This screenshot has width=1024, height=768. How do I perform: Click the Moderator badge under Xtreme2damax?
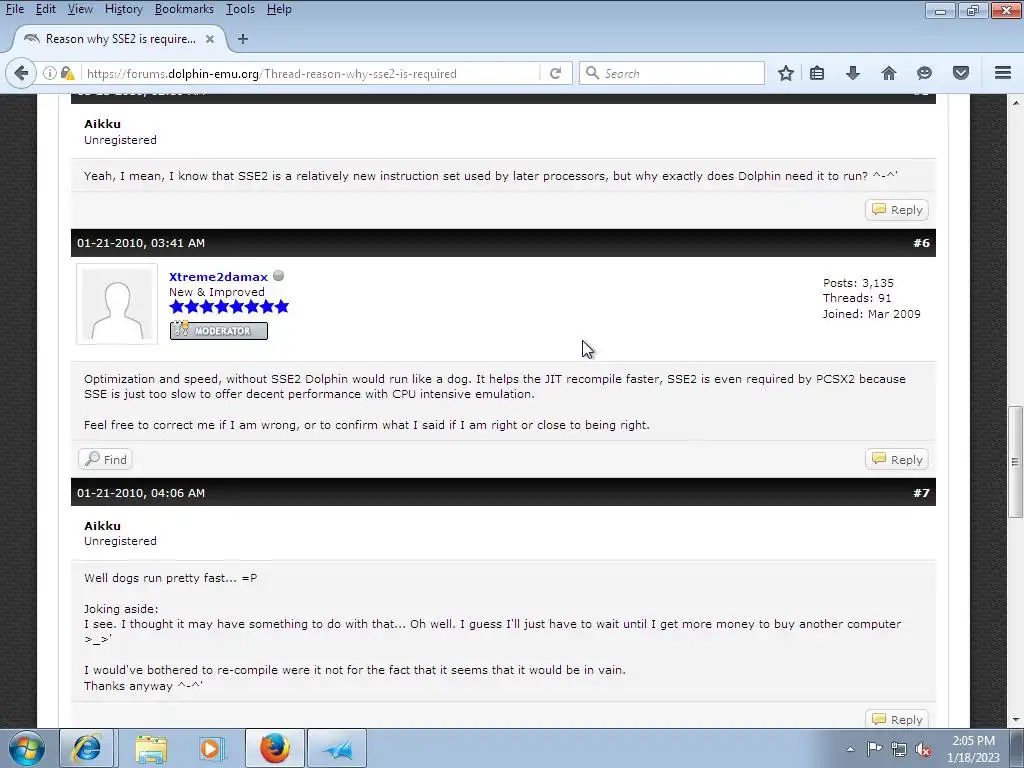click(x=219, y=330)
